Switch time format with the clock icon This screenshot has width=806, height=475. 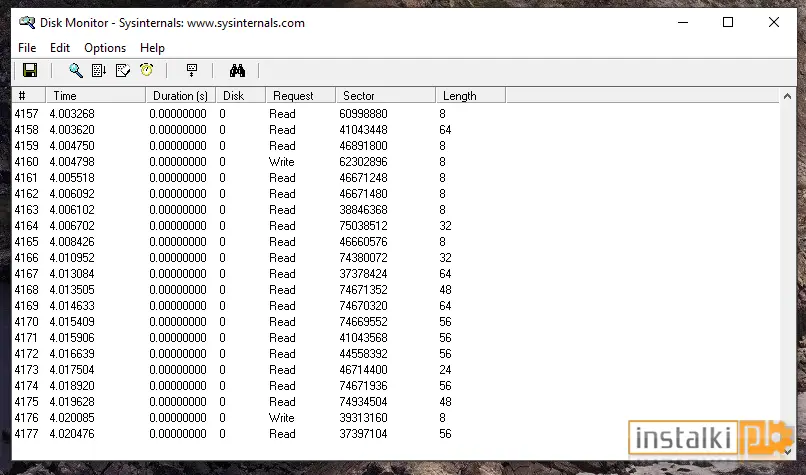pyautogui.click(x=146, y=70)
